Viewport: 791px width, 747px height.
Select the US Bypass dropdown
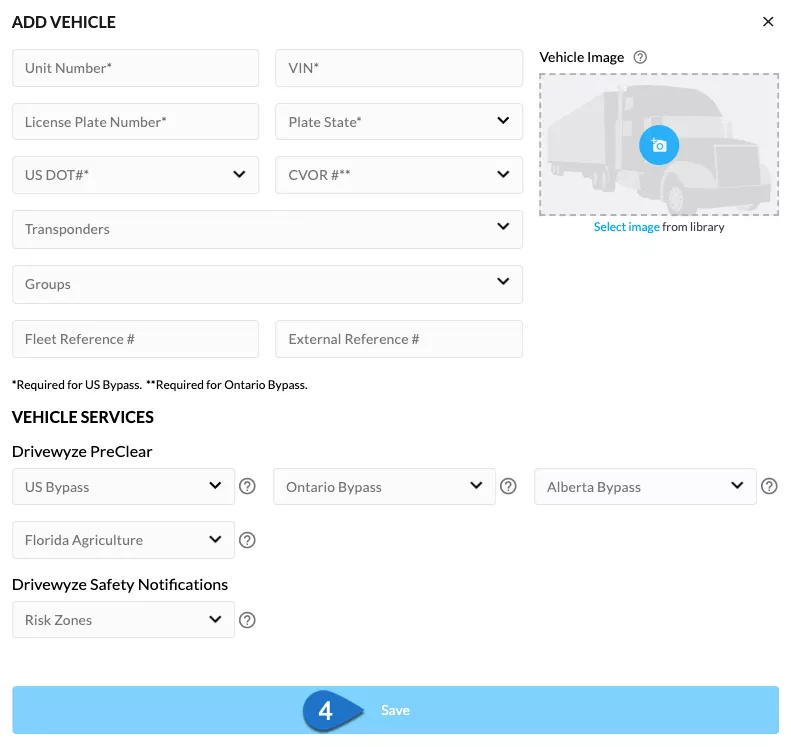pos(123,487)
